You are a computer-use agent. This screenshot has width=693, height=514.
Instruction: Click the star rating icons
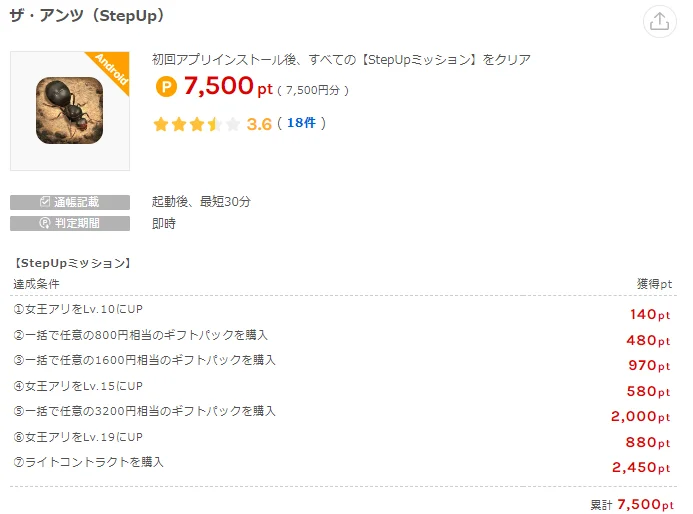pyautogui.click(x=196, y=124)
